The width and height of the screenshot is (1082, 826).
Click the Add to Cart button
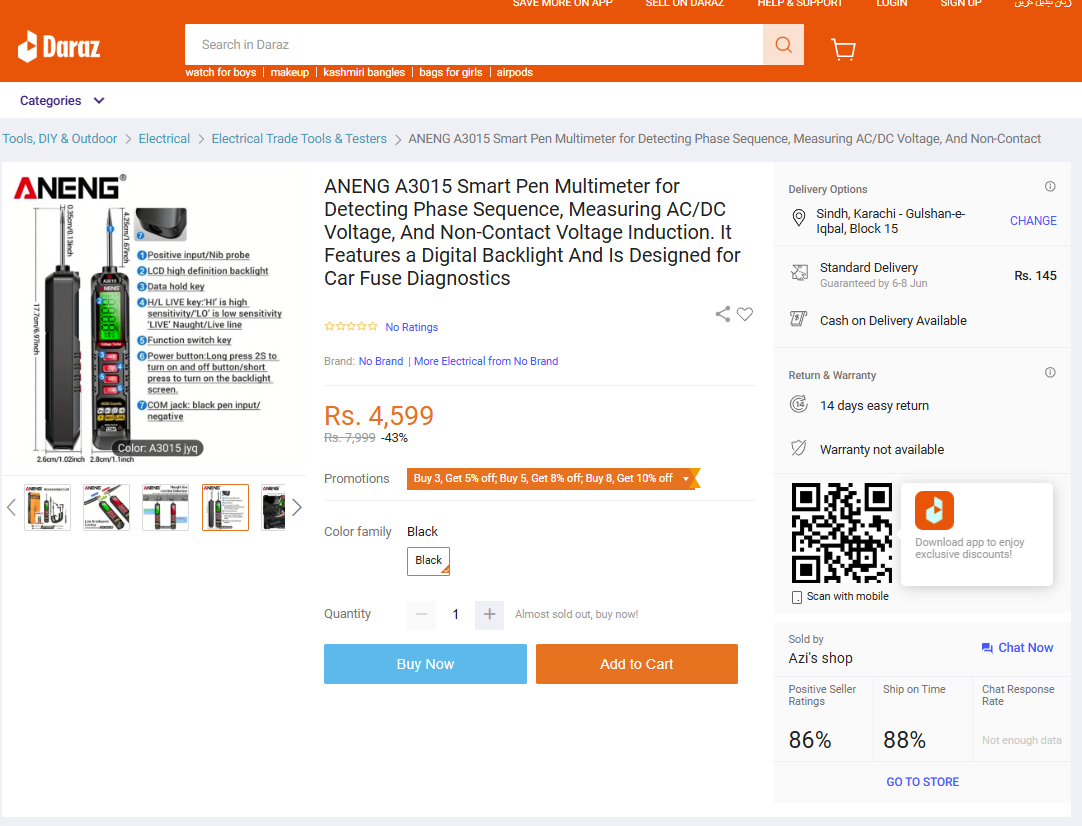[x=637, y=664]
